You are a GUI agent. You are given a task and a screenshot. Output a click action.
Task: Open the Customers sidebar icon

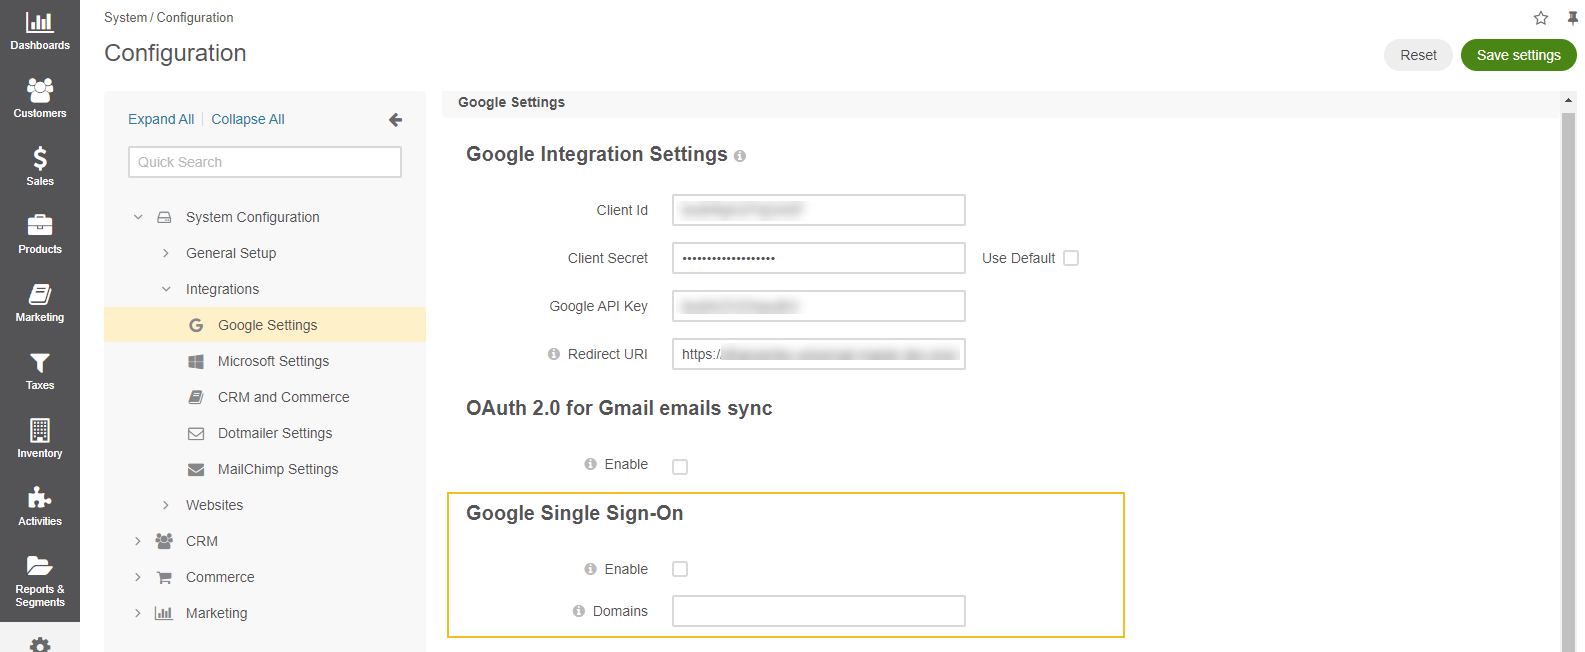point(40,90)
